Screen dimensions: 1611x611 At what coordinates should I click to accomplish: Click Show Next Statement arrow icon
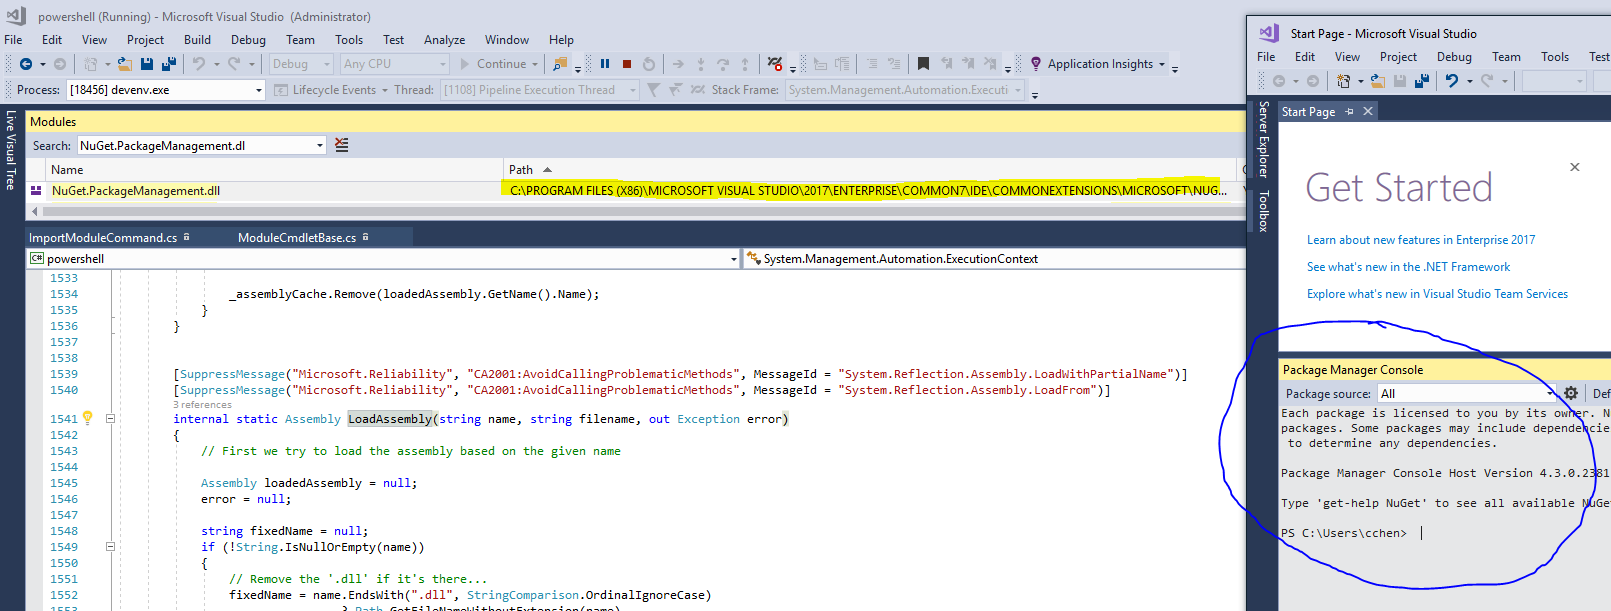pyautogui.click(x=679, y=64)
